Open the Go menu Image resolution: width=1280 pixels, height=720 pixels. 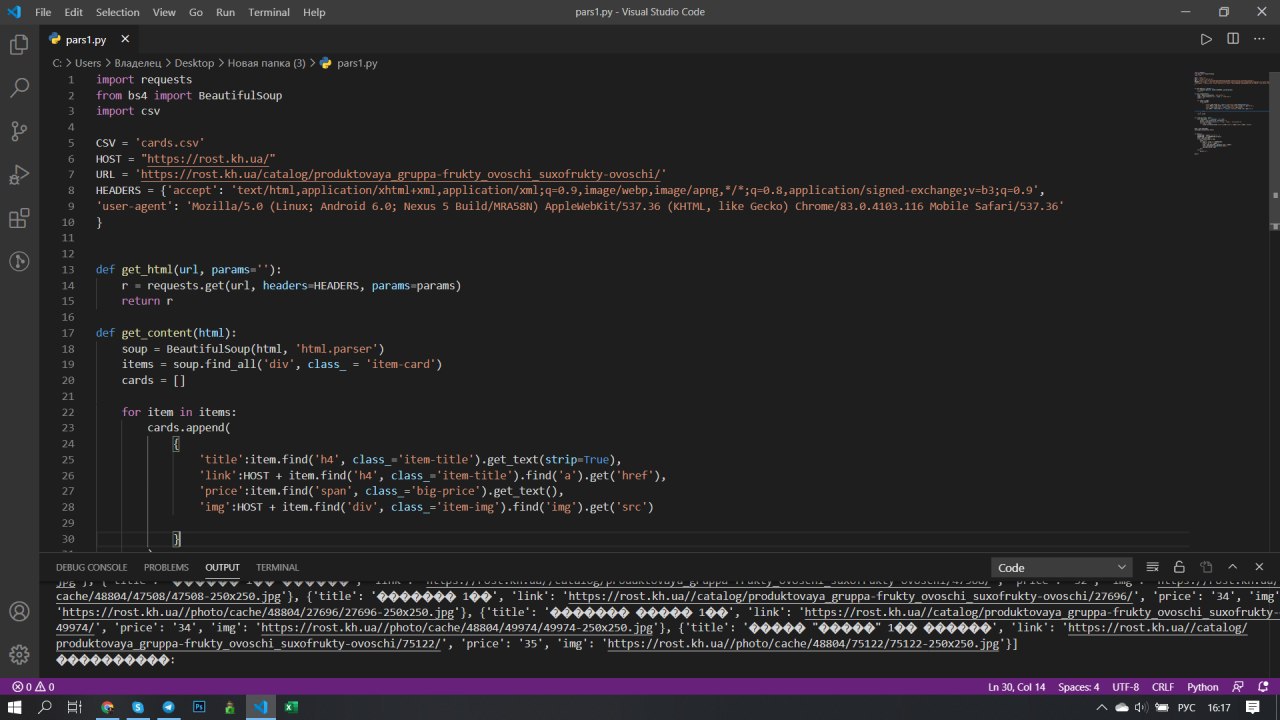tap(196, 12)
